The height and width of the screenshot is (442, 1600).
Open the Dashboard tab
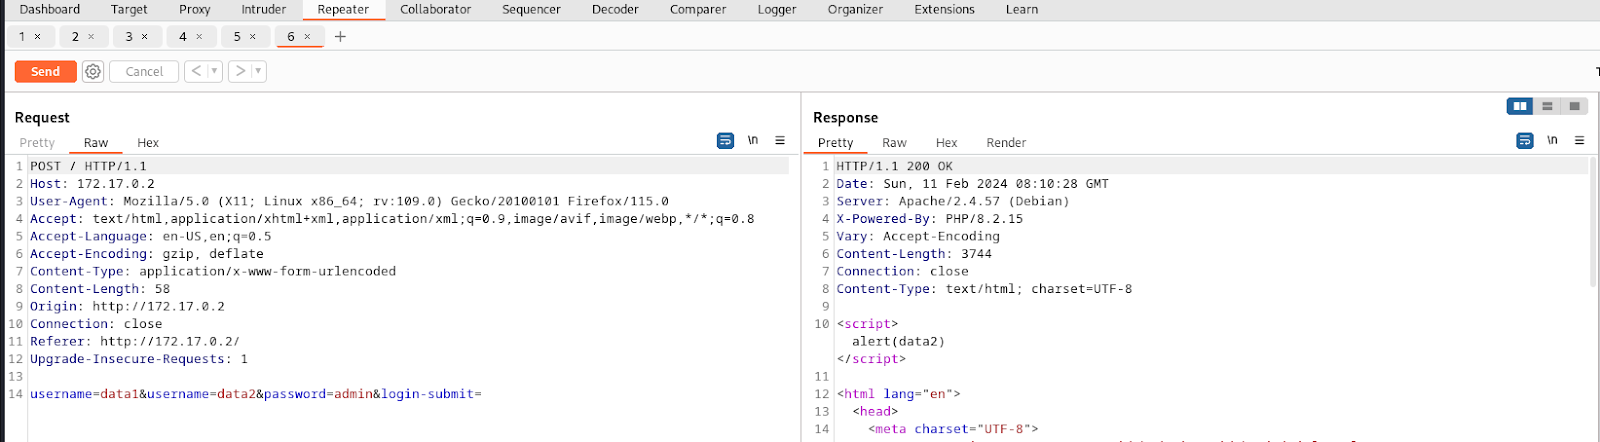tap(50, 9)
